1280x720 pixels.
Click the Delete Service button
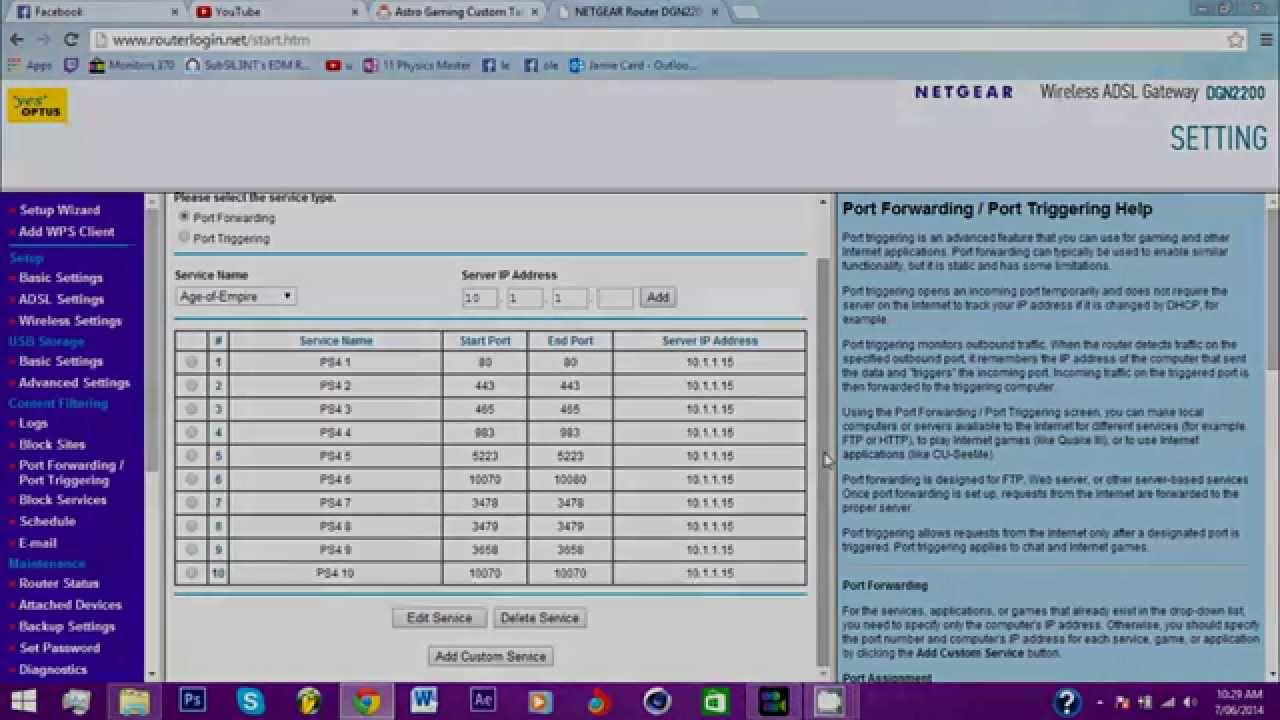(540, 618)
